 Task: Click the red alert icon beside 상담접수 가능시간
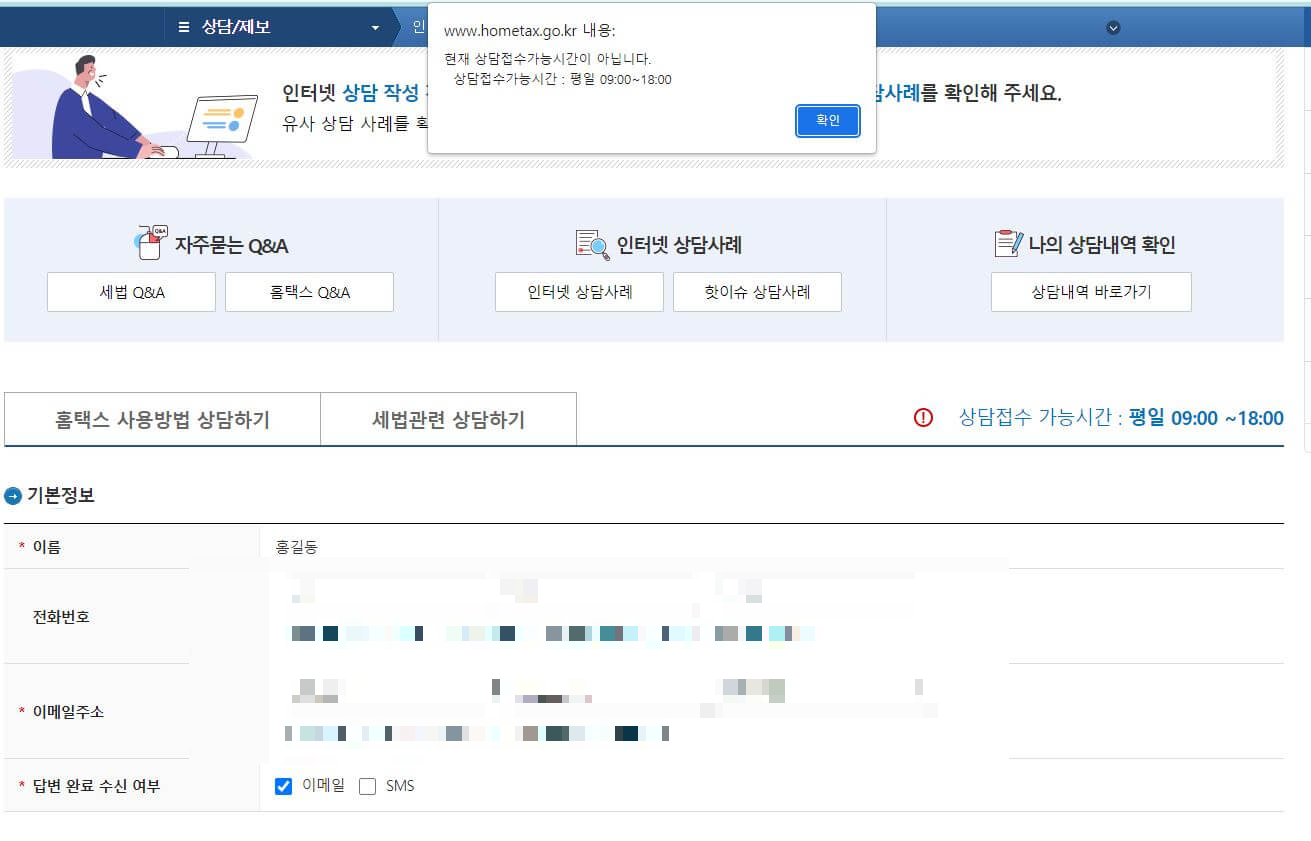point(924,419)
